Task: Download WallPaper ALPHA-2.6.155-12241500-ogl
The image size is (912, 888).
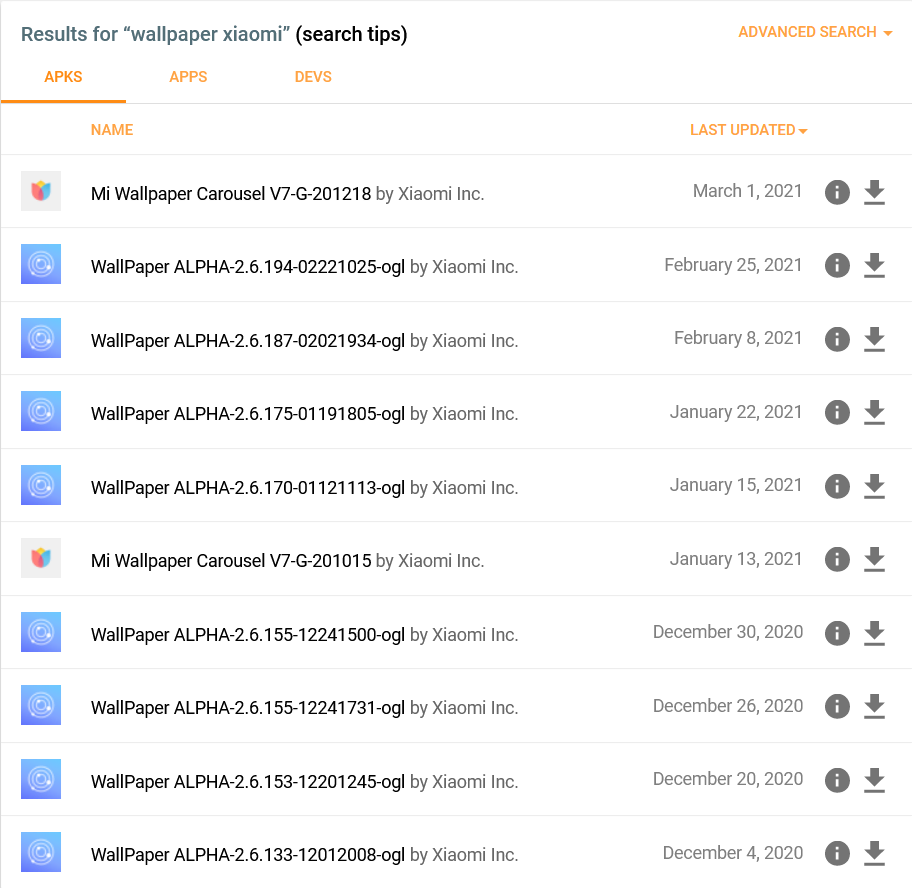Action: click(874, 633)
